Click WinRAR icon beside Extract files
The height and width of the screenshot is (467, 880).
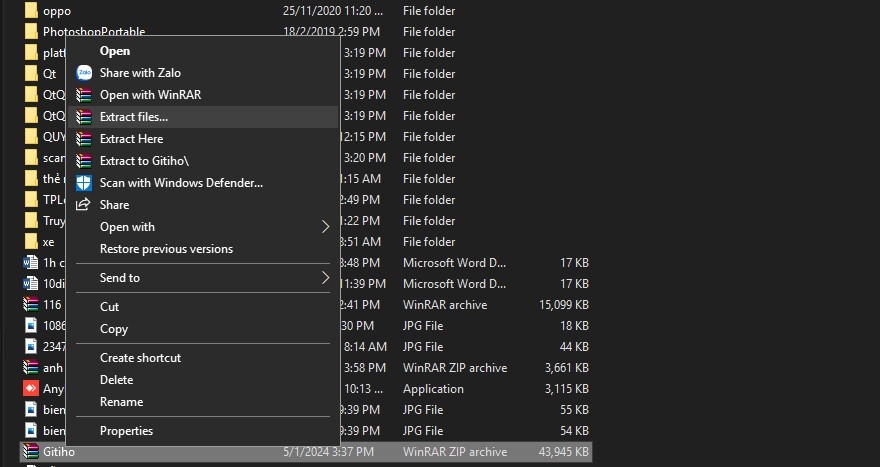click(84, 117)
